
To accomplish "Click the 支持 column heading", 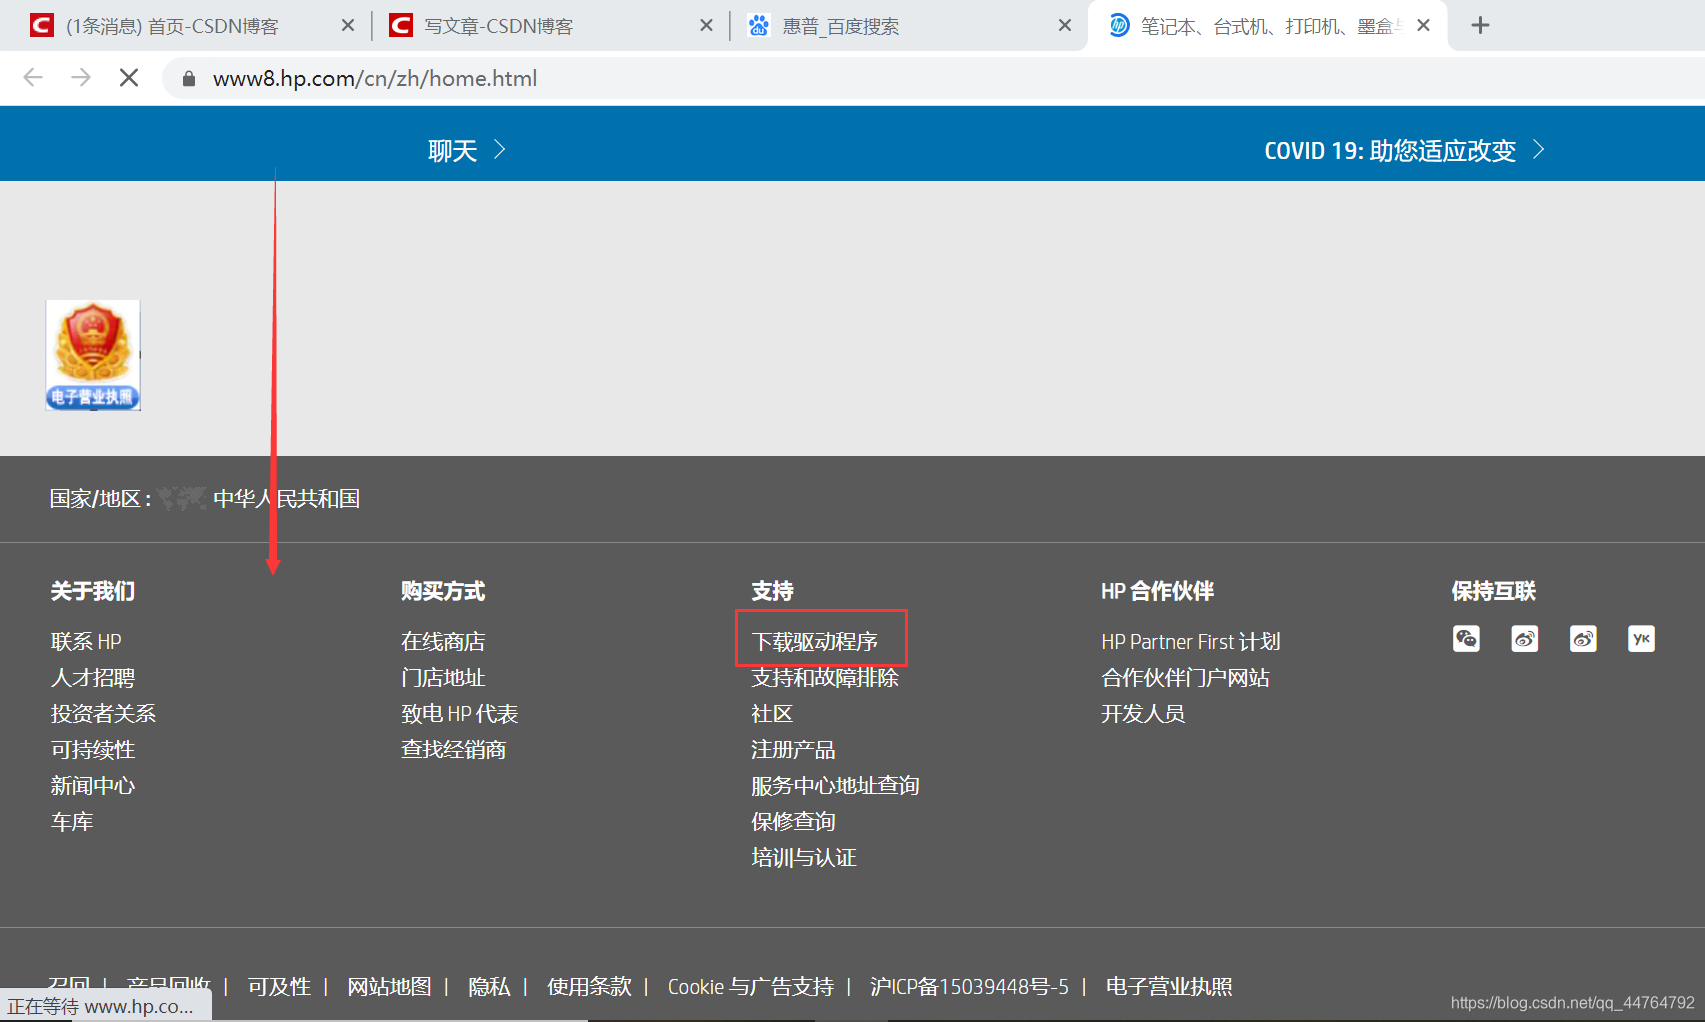I will [x=772, y=591].
